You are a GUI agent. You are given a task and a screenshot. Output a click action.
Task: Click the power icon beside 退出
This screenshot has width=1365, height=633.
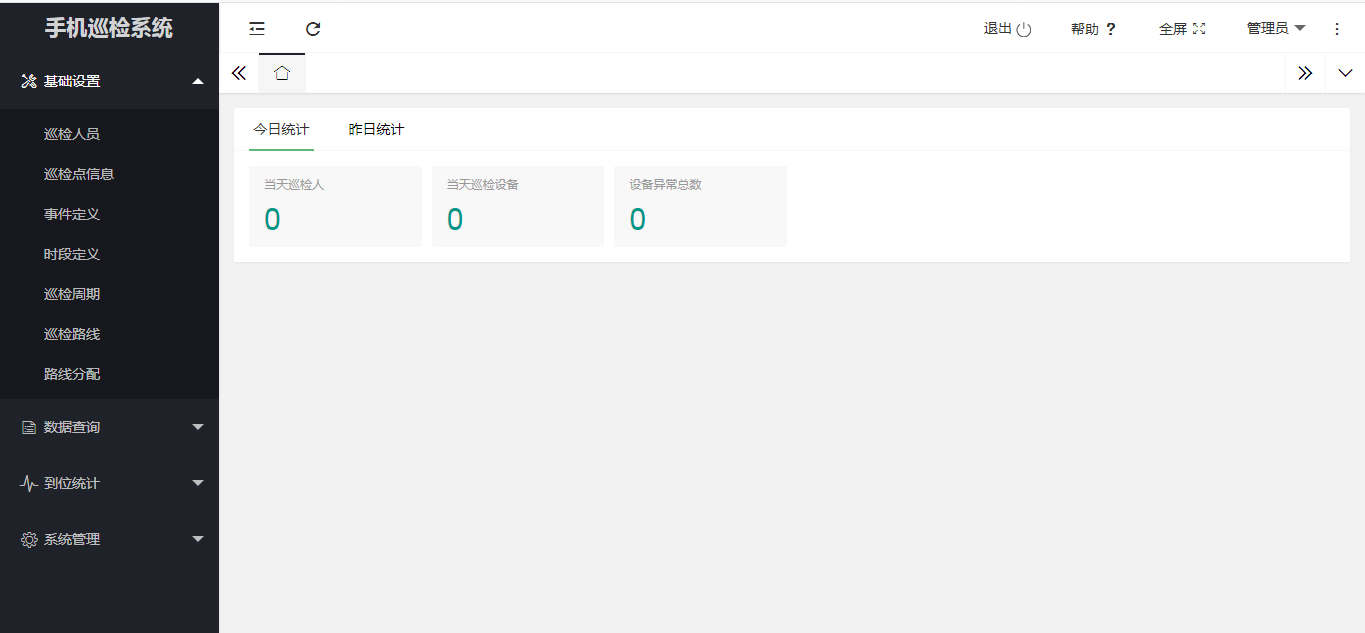pos(1024,29)
